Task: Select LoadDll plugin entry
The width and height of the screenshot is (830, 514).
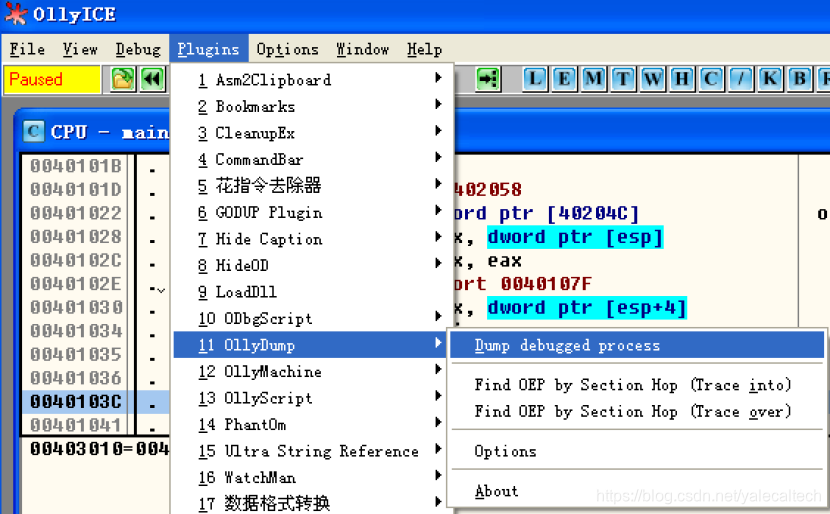Action: point(313,292)
